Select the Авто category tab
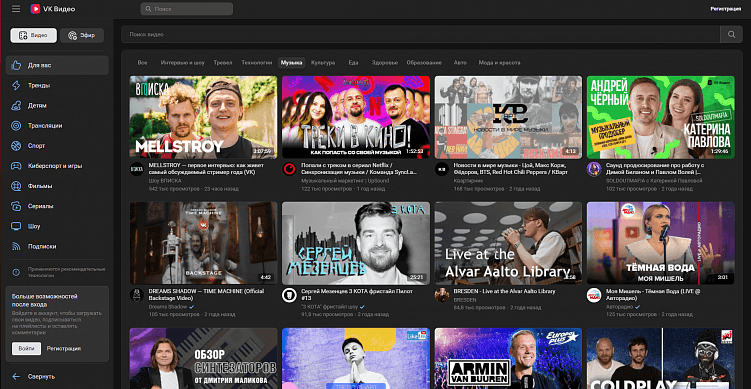The width and height of the screenshot is (751, 389). (460, 63)
